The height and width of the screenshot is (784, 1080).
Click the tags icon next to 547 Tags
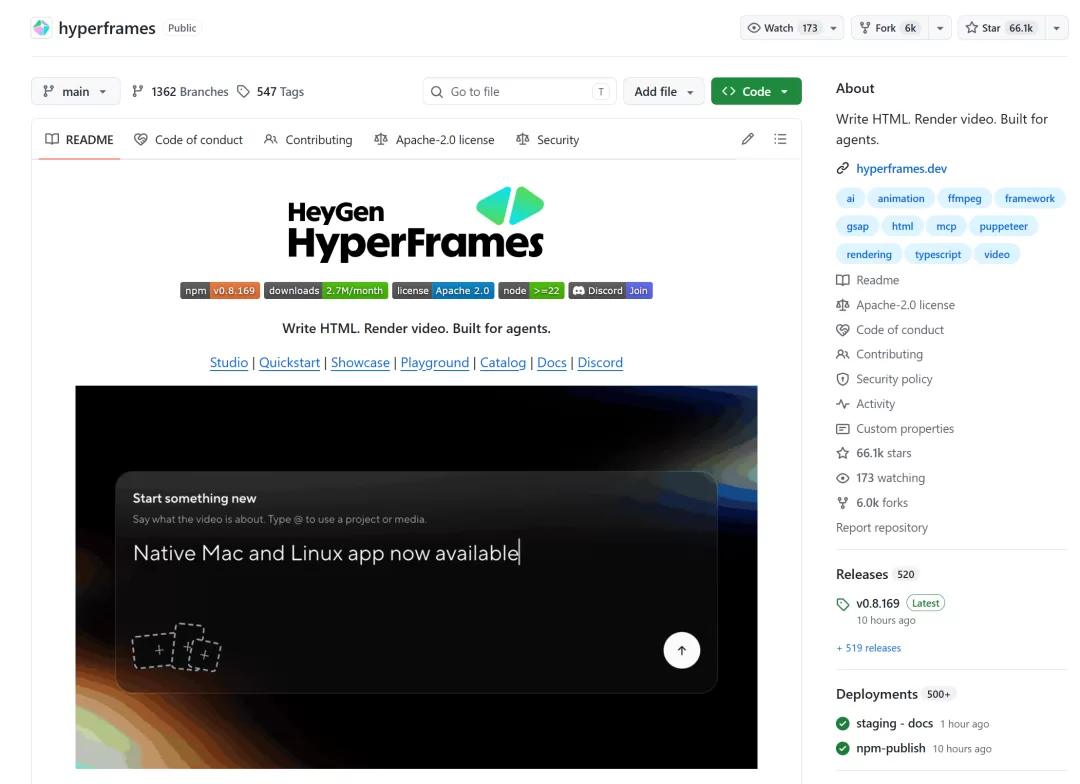(x=243, y=92)
